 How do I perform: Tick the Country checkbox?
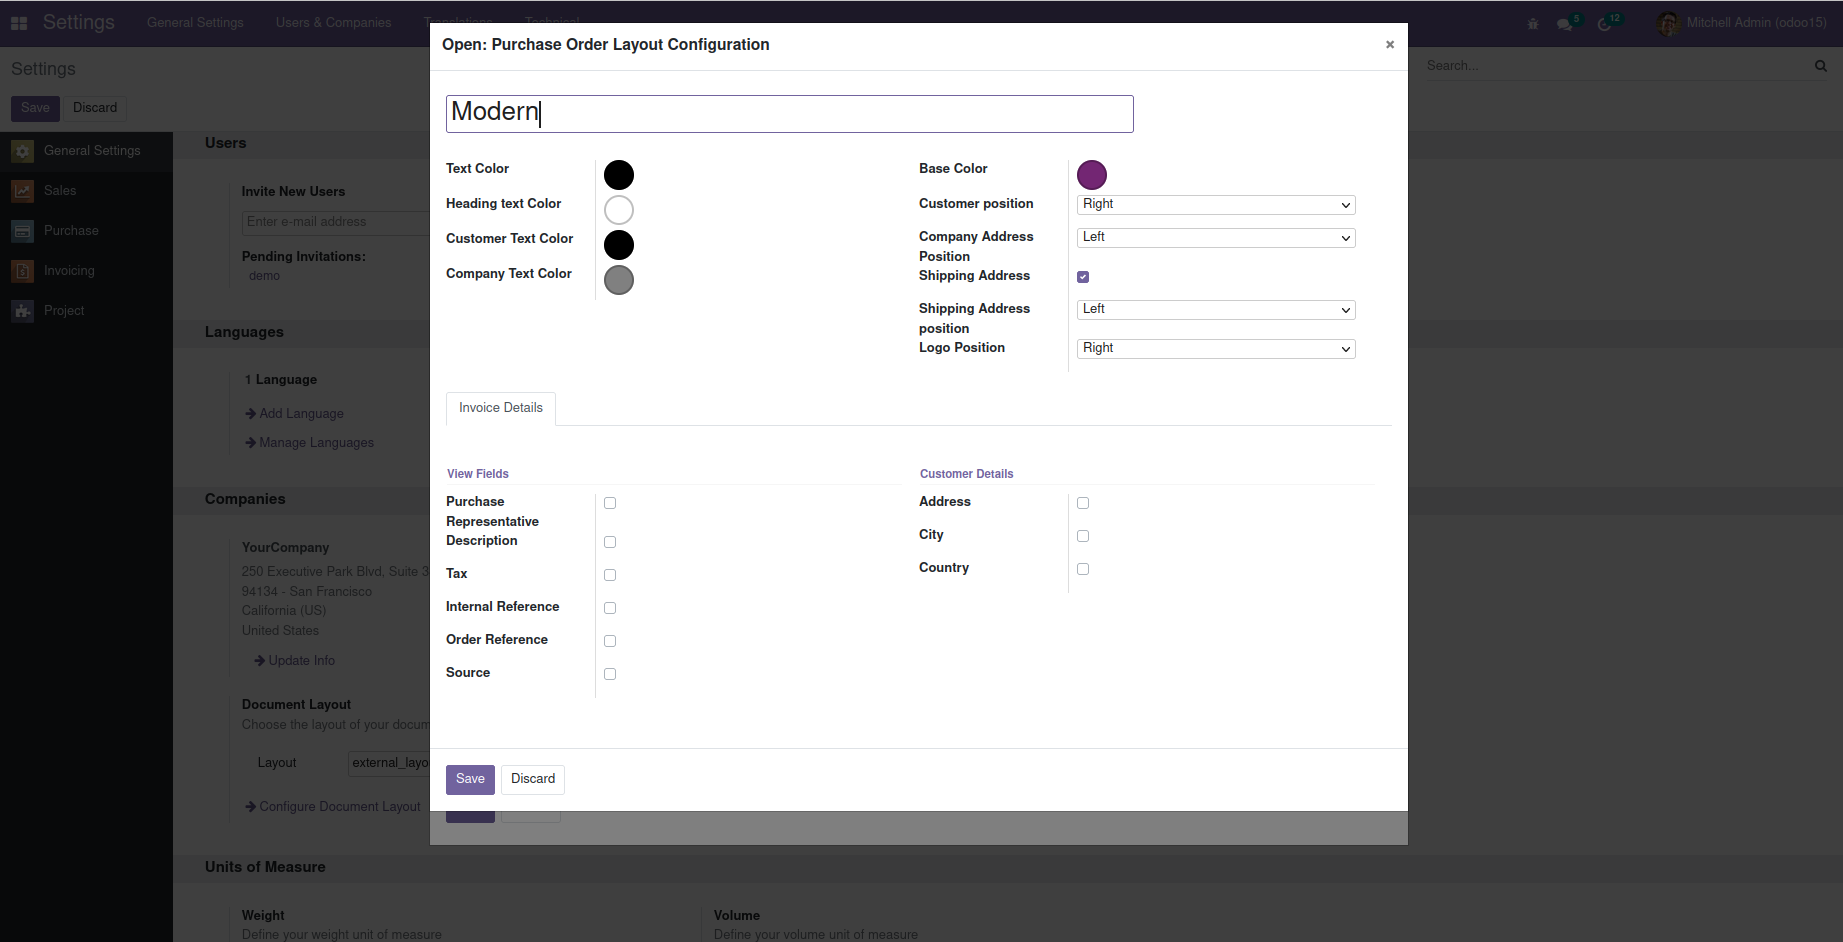(x=1083, y=569)
